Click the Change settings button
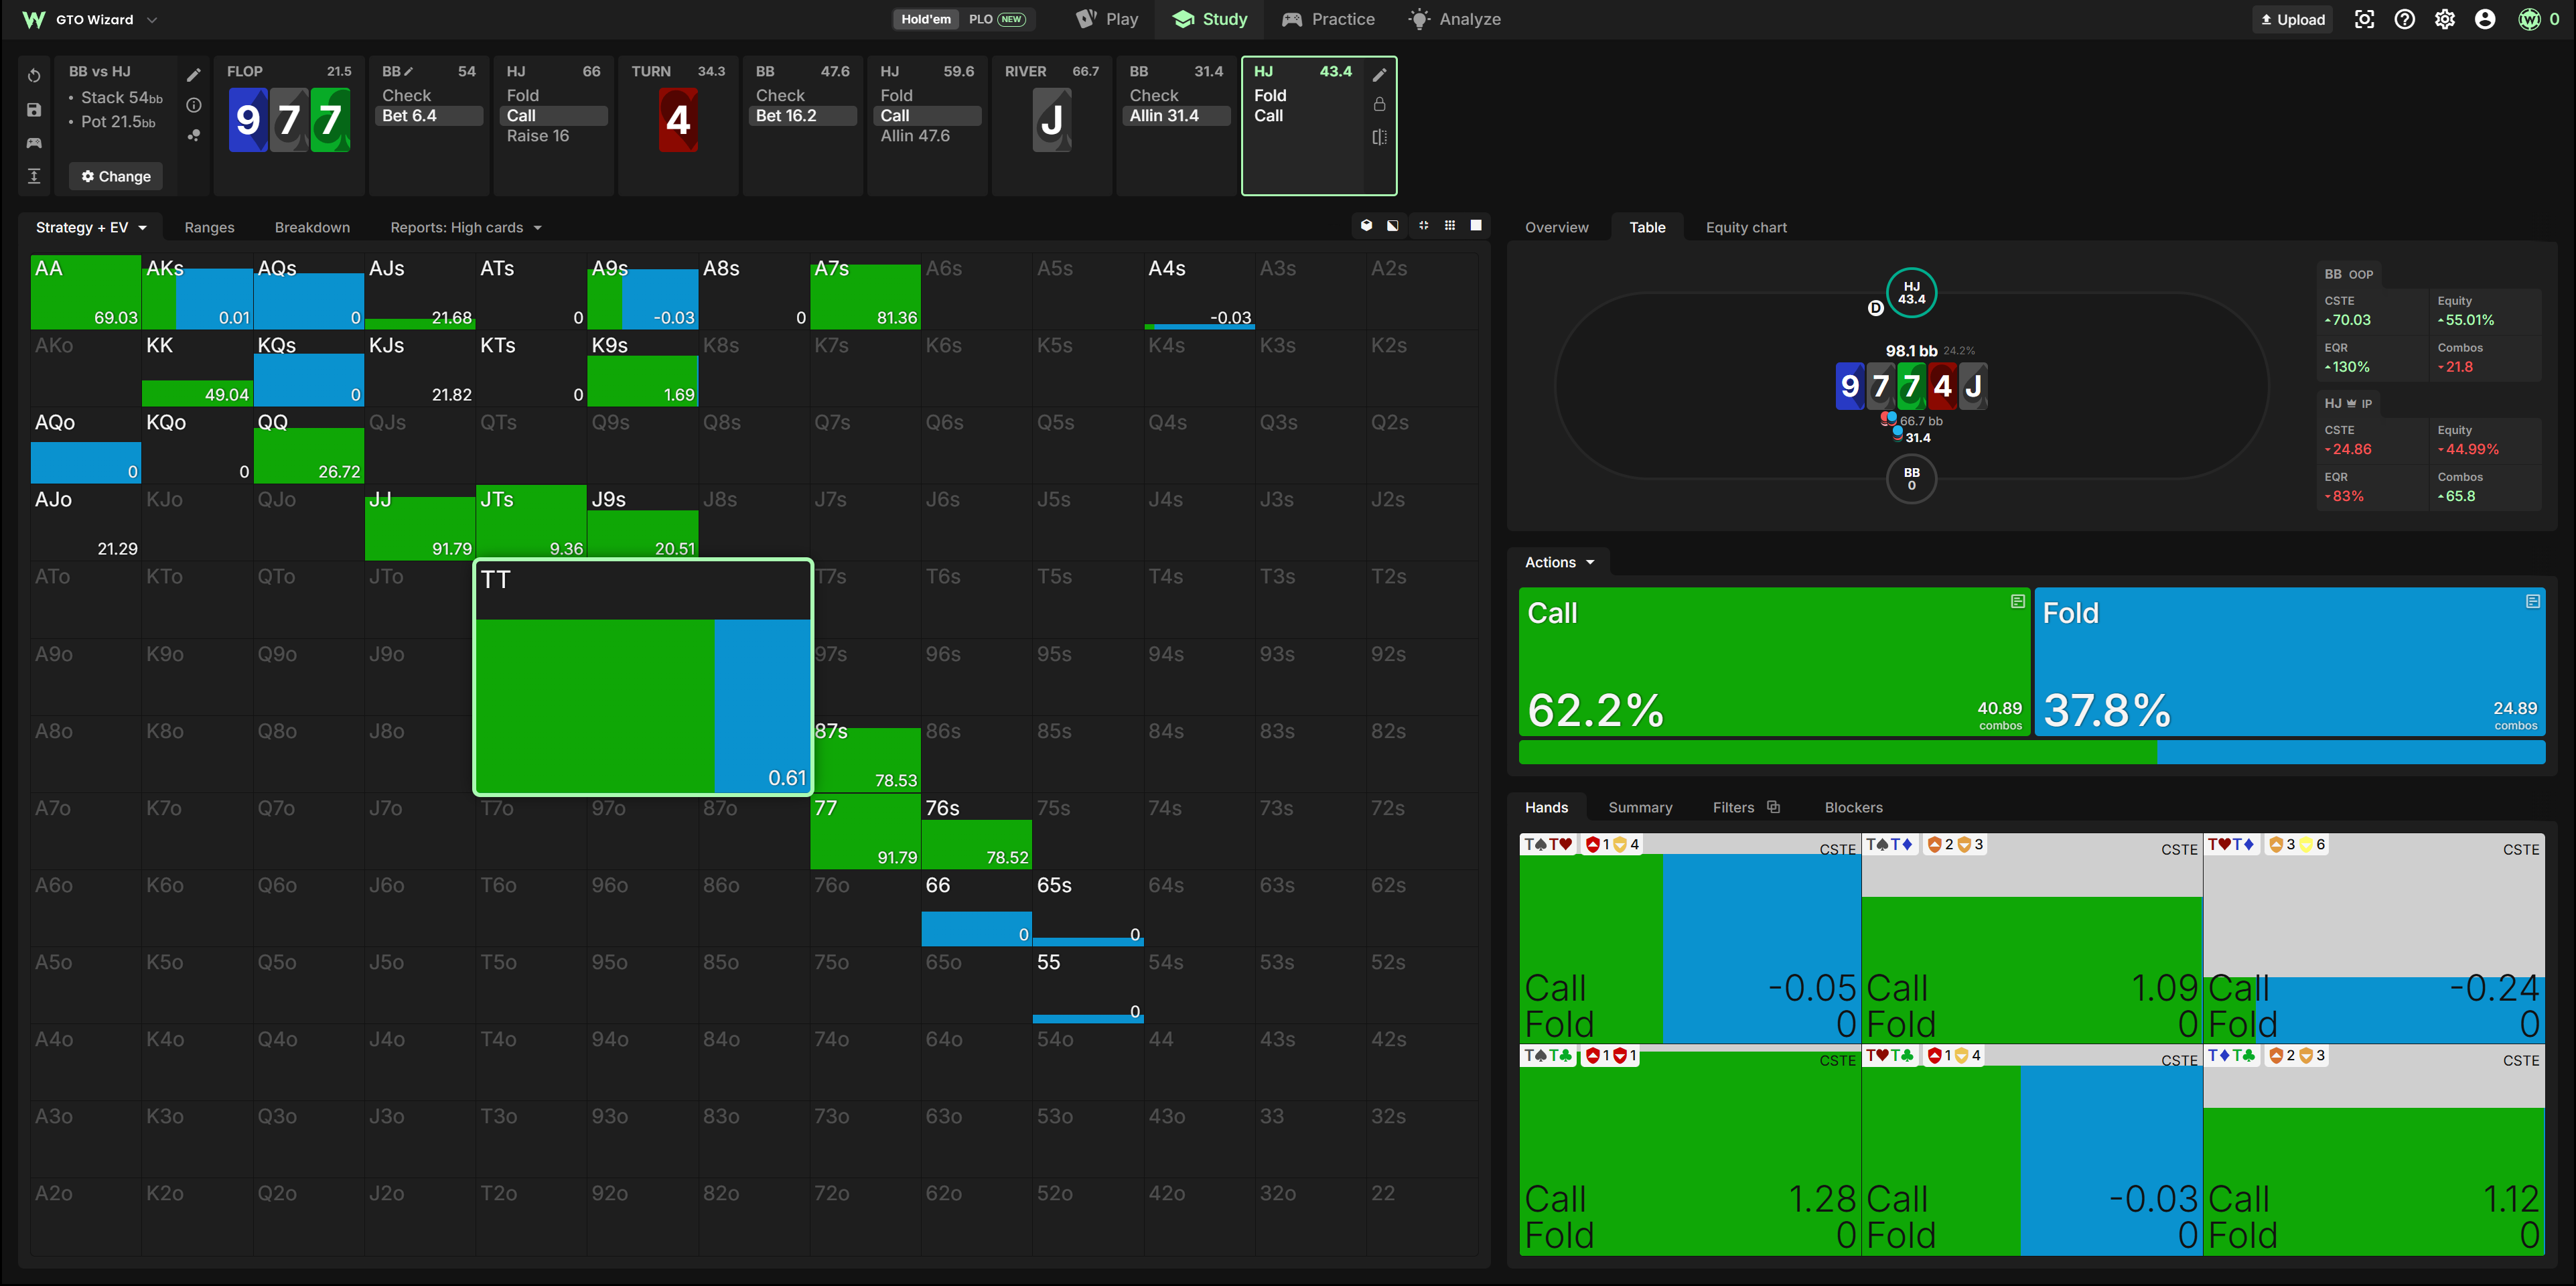2576x1286 pixels. tap(116, 176)
